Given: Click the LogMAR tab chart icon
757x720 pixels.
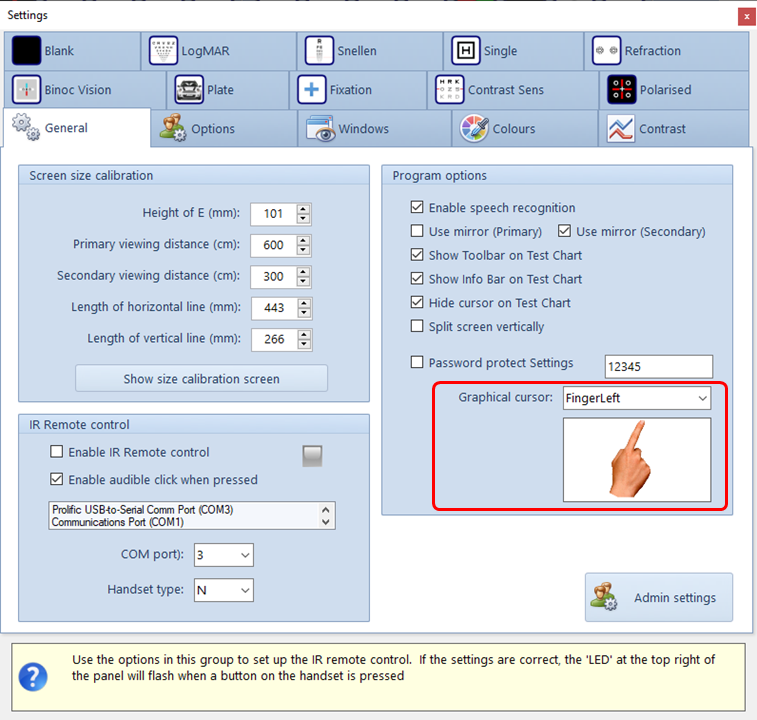Looking at the screenshot, I should [x=163, y=51].
